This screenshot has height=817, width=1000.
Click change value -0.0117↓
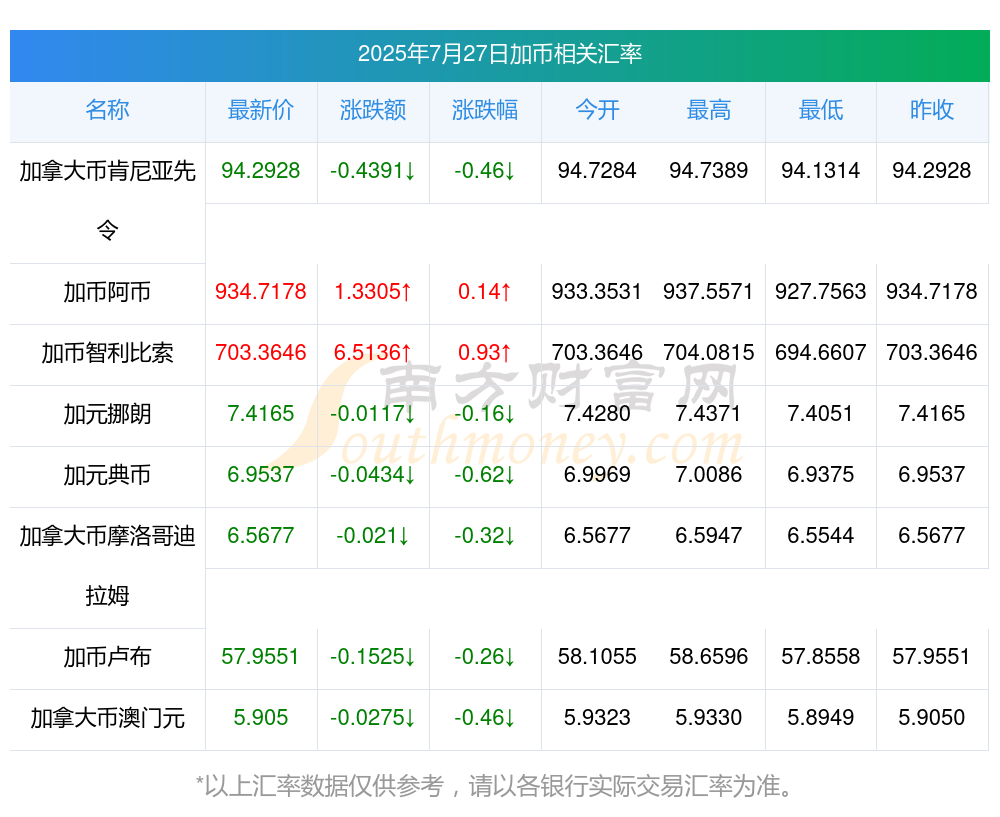373,414
